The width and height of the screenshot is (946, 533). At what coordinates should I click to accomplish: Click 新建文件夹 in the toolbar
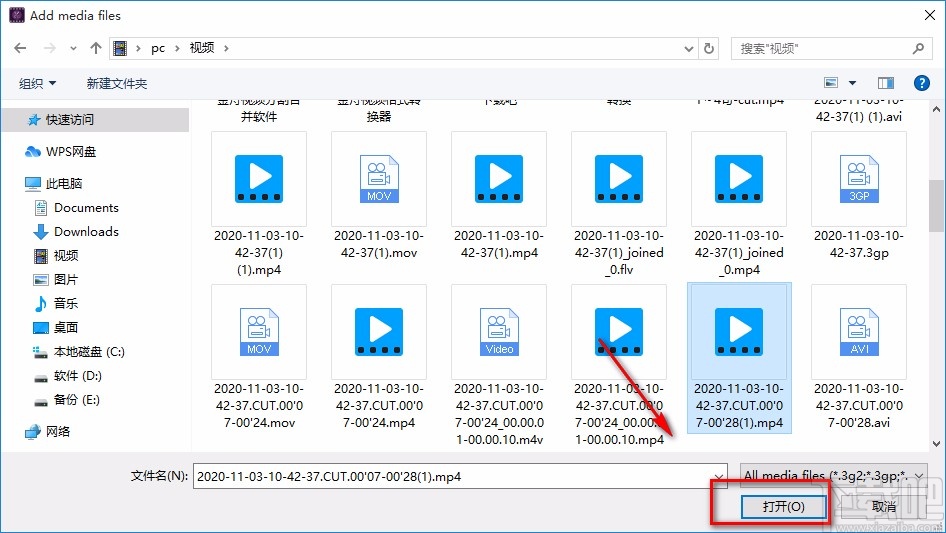point(117,83)
